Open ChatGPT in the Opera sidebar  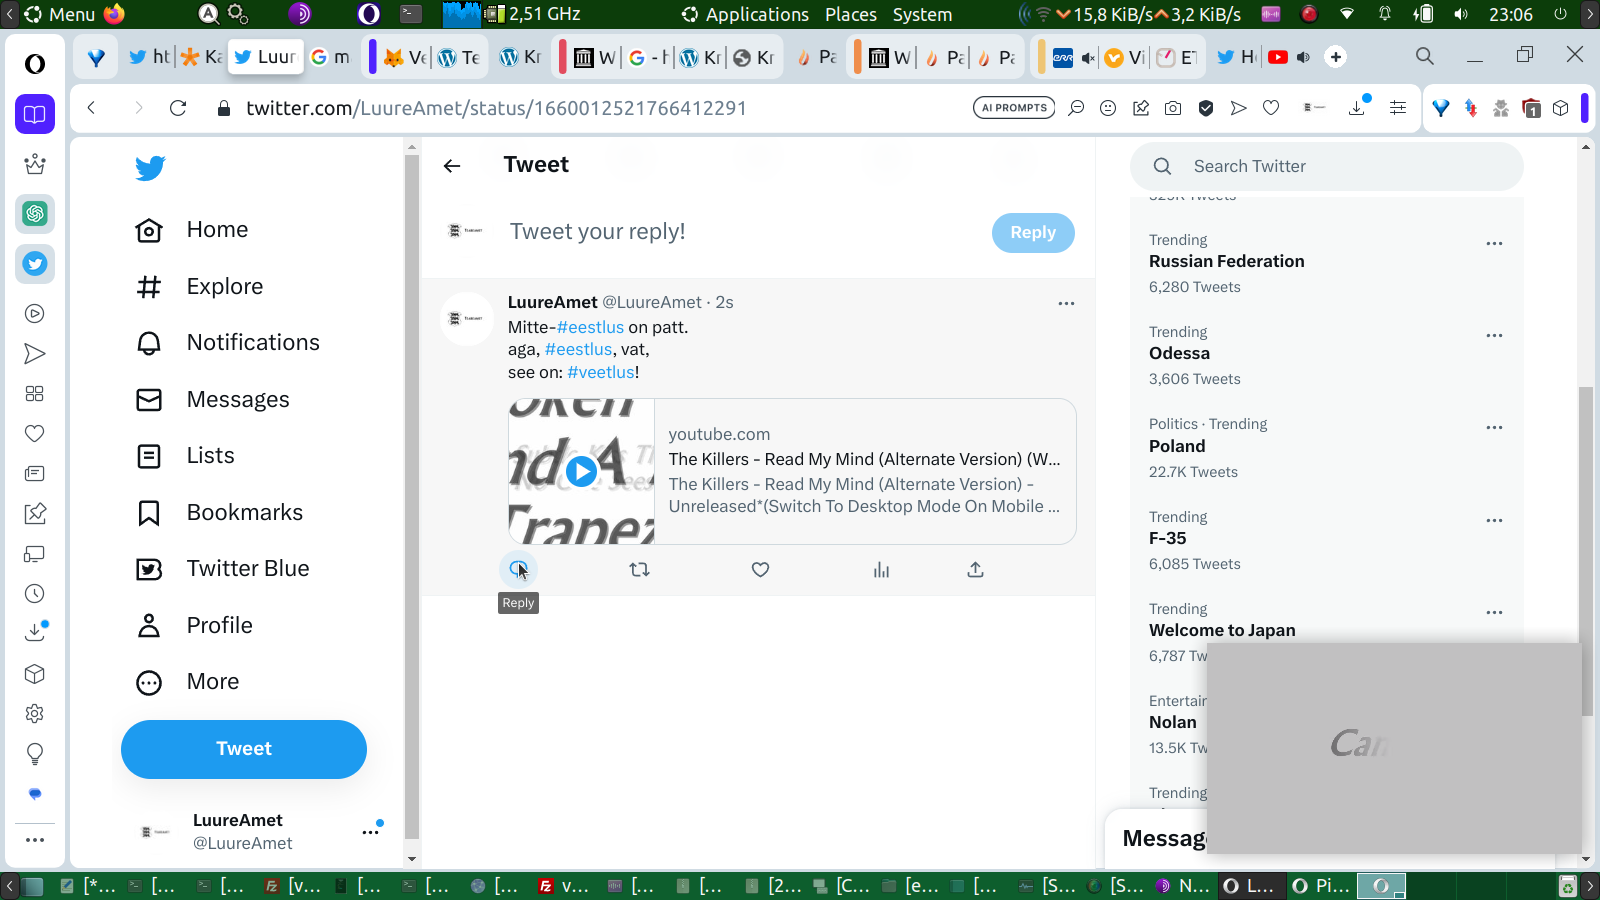point(35,213)
